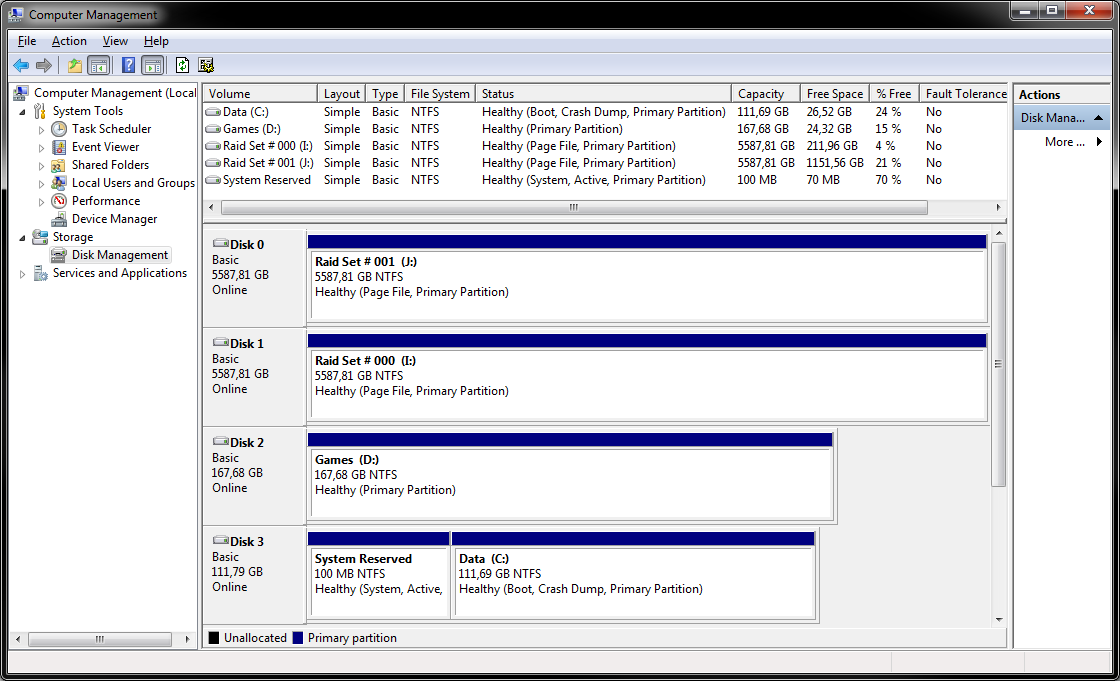Screen dimensions: 1120x681
Task: Open Help using the question mark icon
Action: tap(128, 65)
